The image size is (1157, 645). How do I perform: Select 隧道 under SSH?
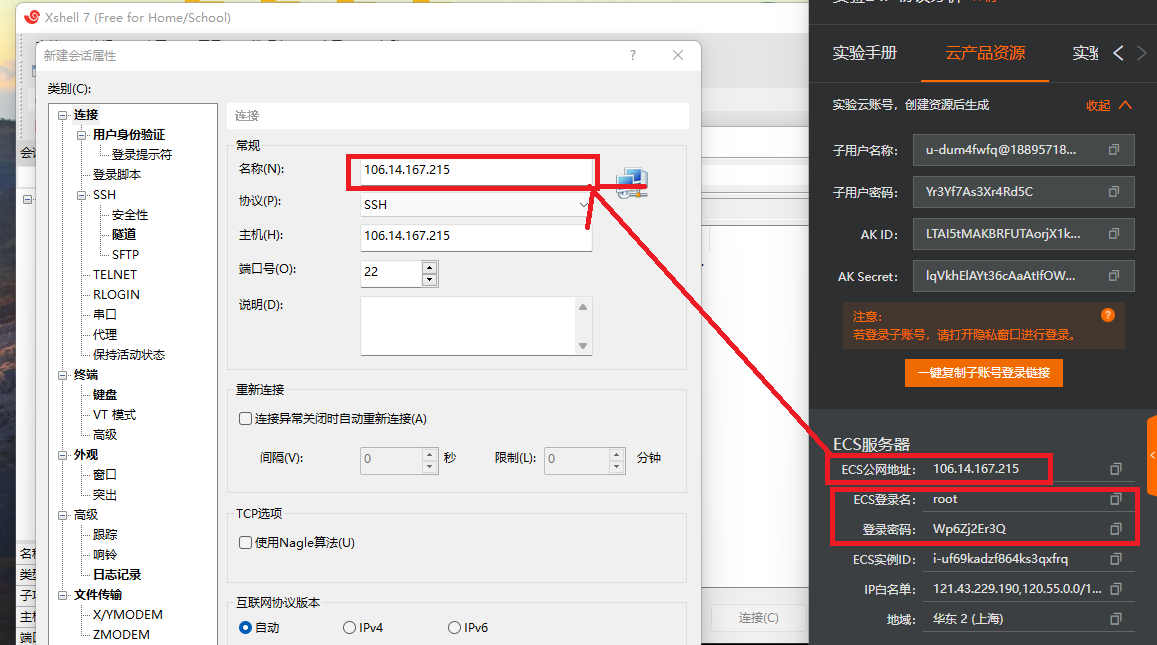(x=124, y=234)
